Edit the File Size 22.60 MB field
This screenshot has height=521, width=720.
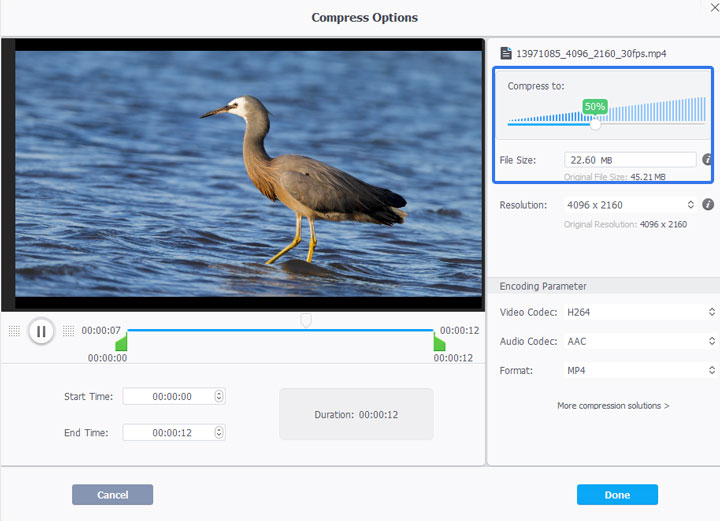point(630,160)
